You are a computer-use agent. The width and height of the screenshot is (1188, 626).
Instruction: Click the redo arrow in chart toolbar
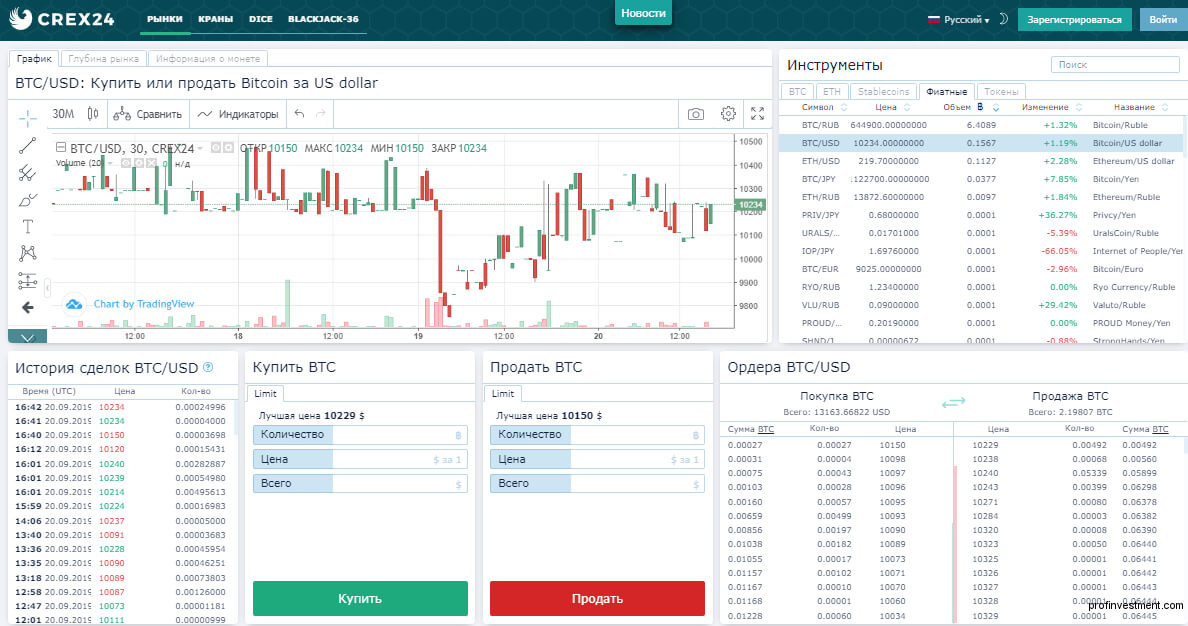[320, 114]
